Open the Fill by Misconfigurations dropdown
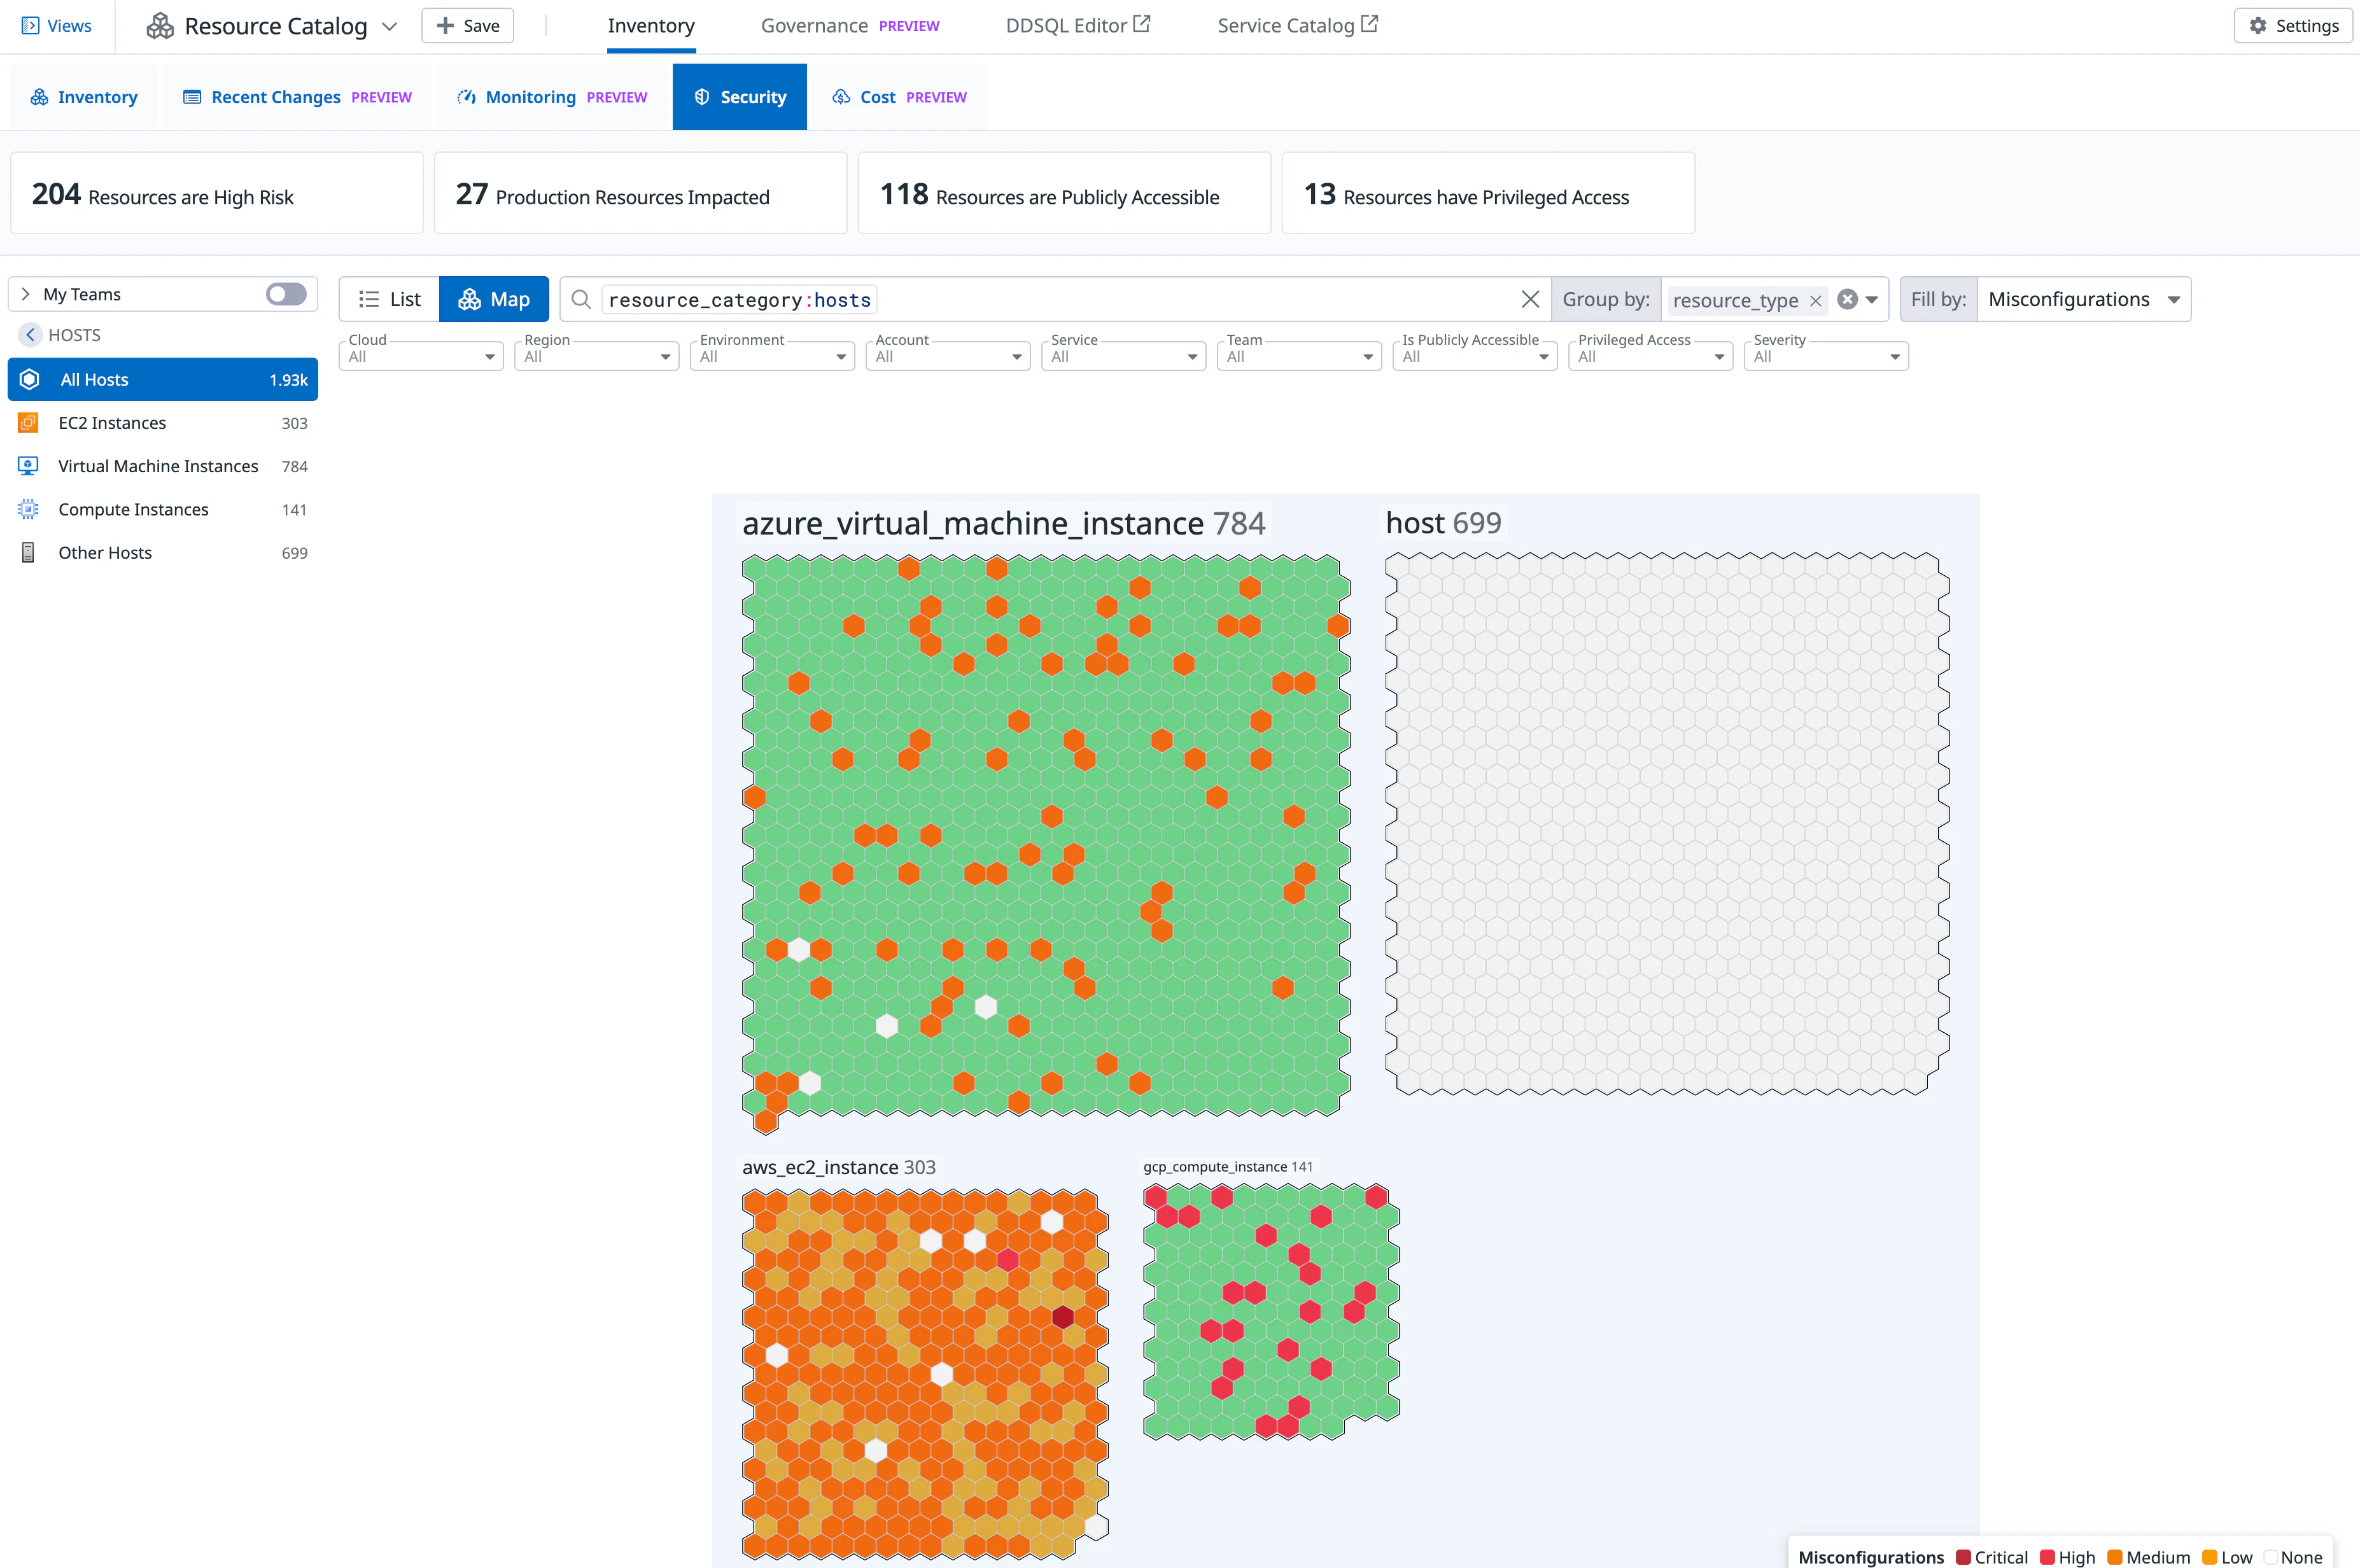This screenshot has width=2360, height=1568. pos(2084,299)
